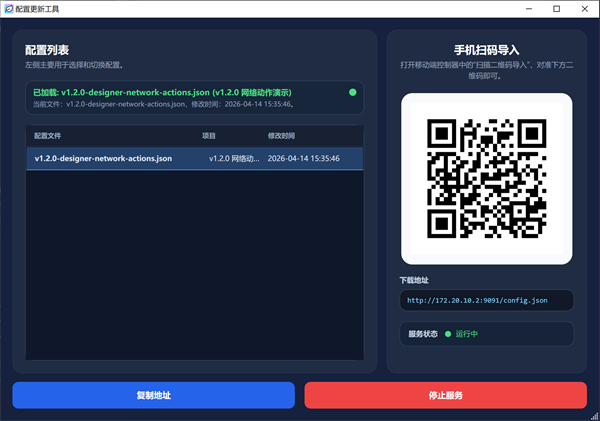Click the 已加载 loaded config banner text

click(x=162, y=92)
